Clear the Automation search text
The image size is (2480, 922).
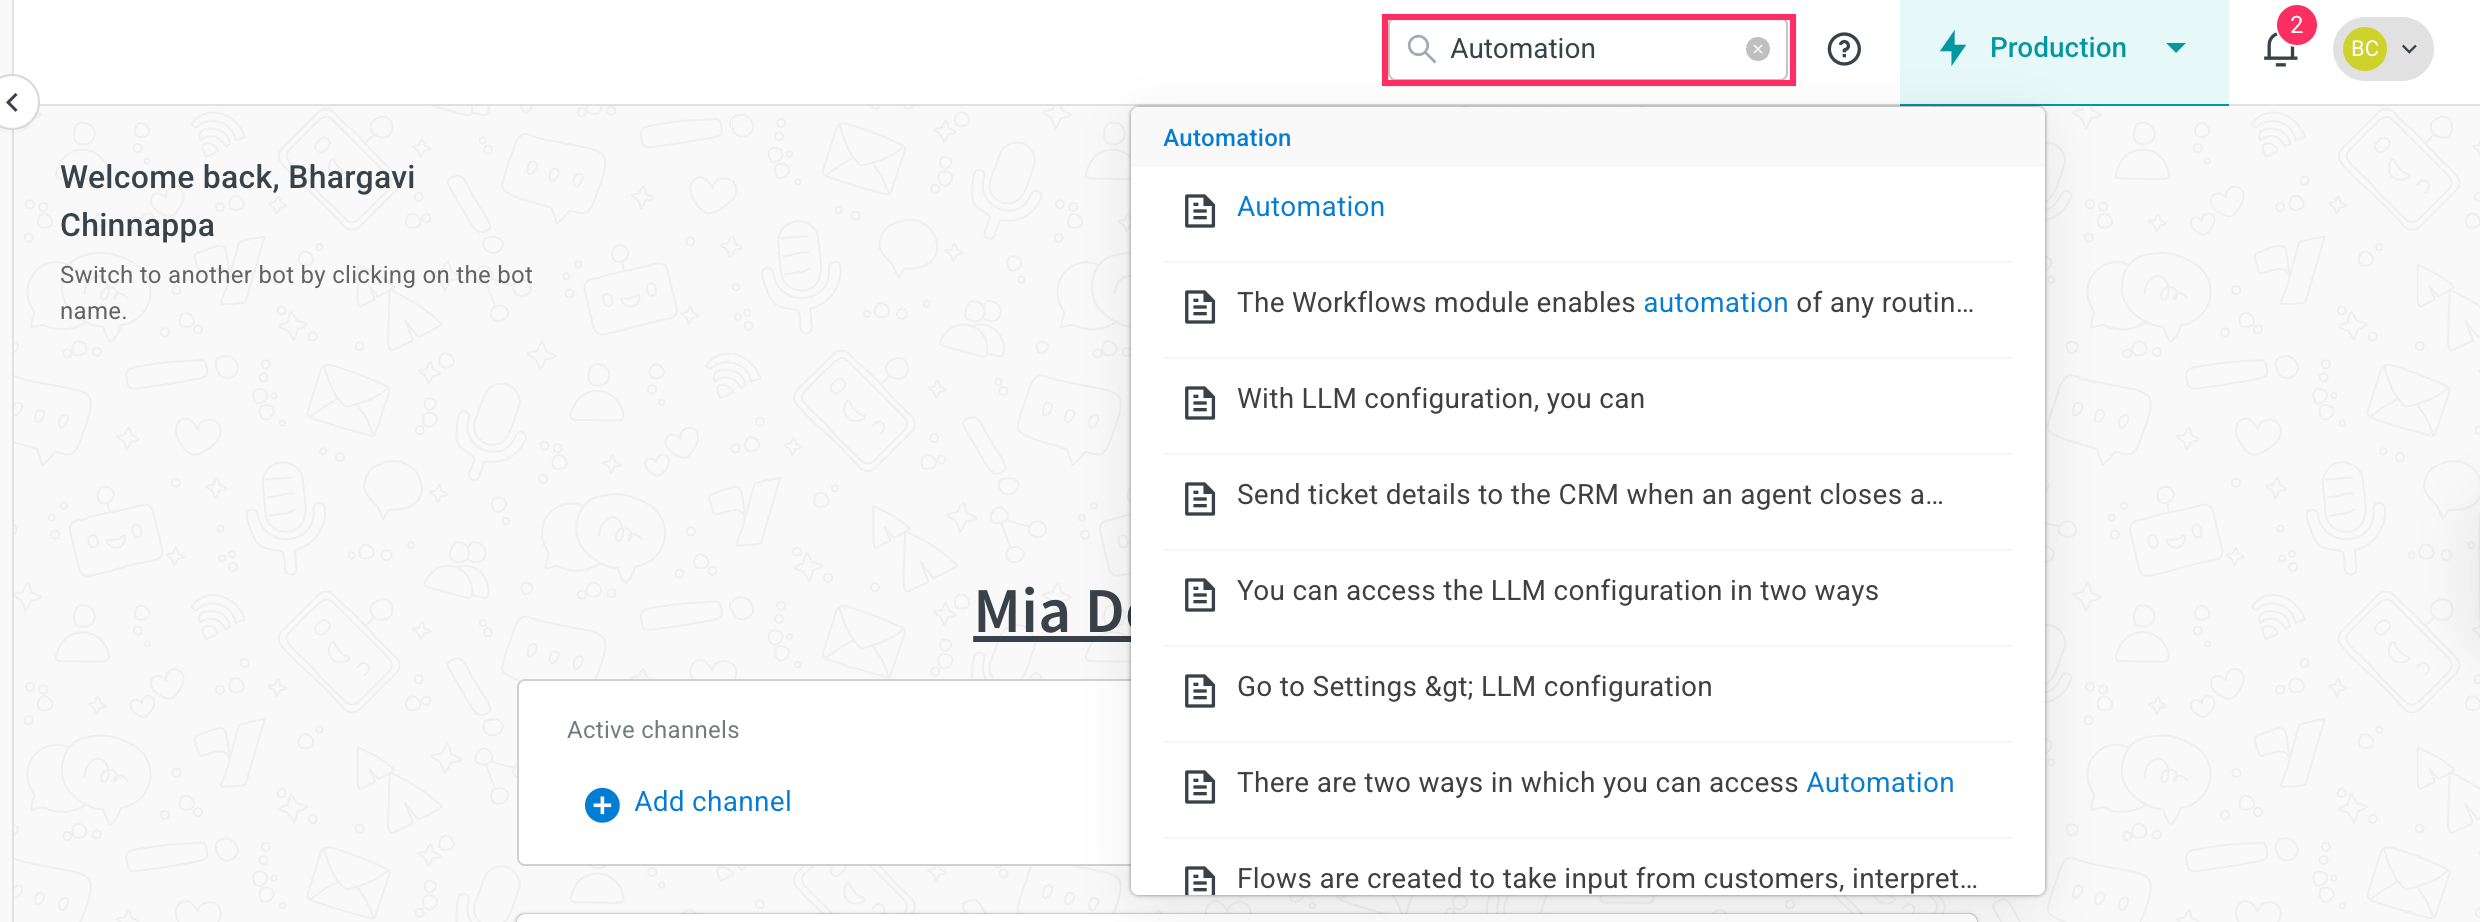coord(1757,49)
